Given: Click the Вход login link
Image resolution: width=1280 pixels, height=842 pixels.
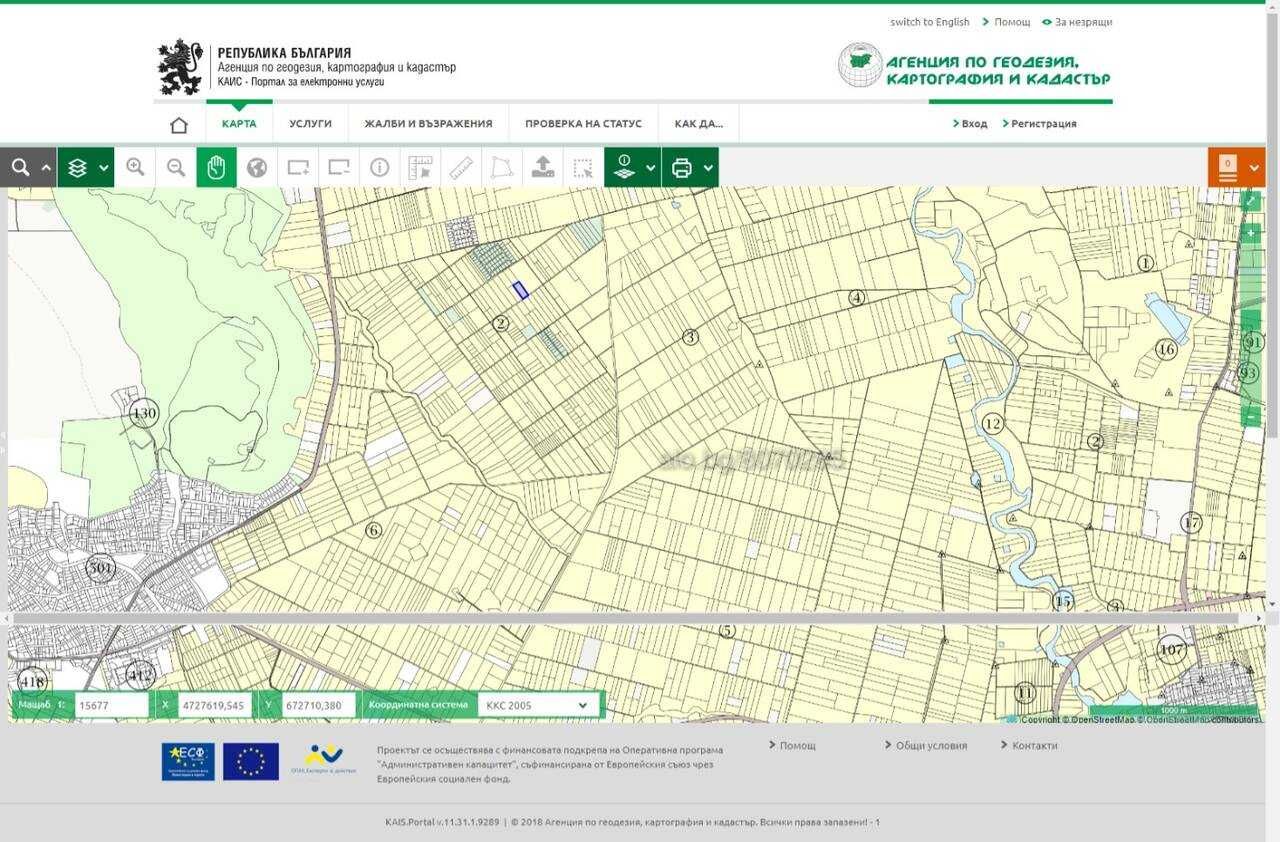Looking at the screenshot, I should [x=974, y=124].
